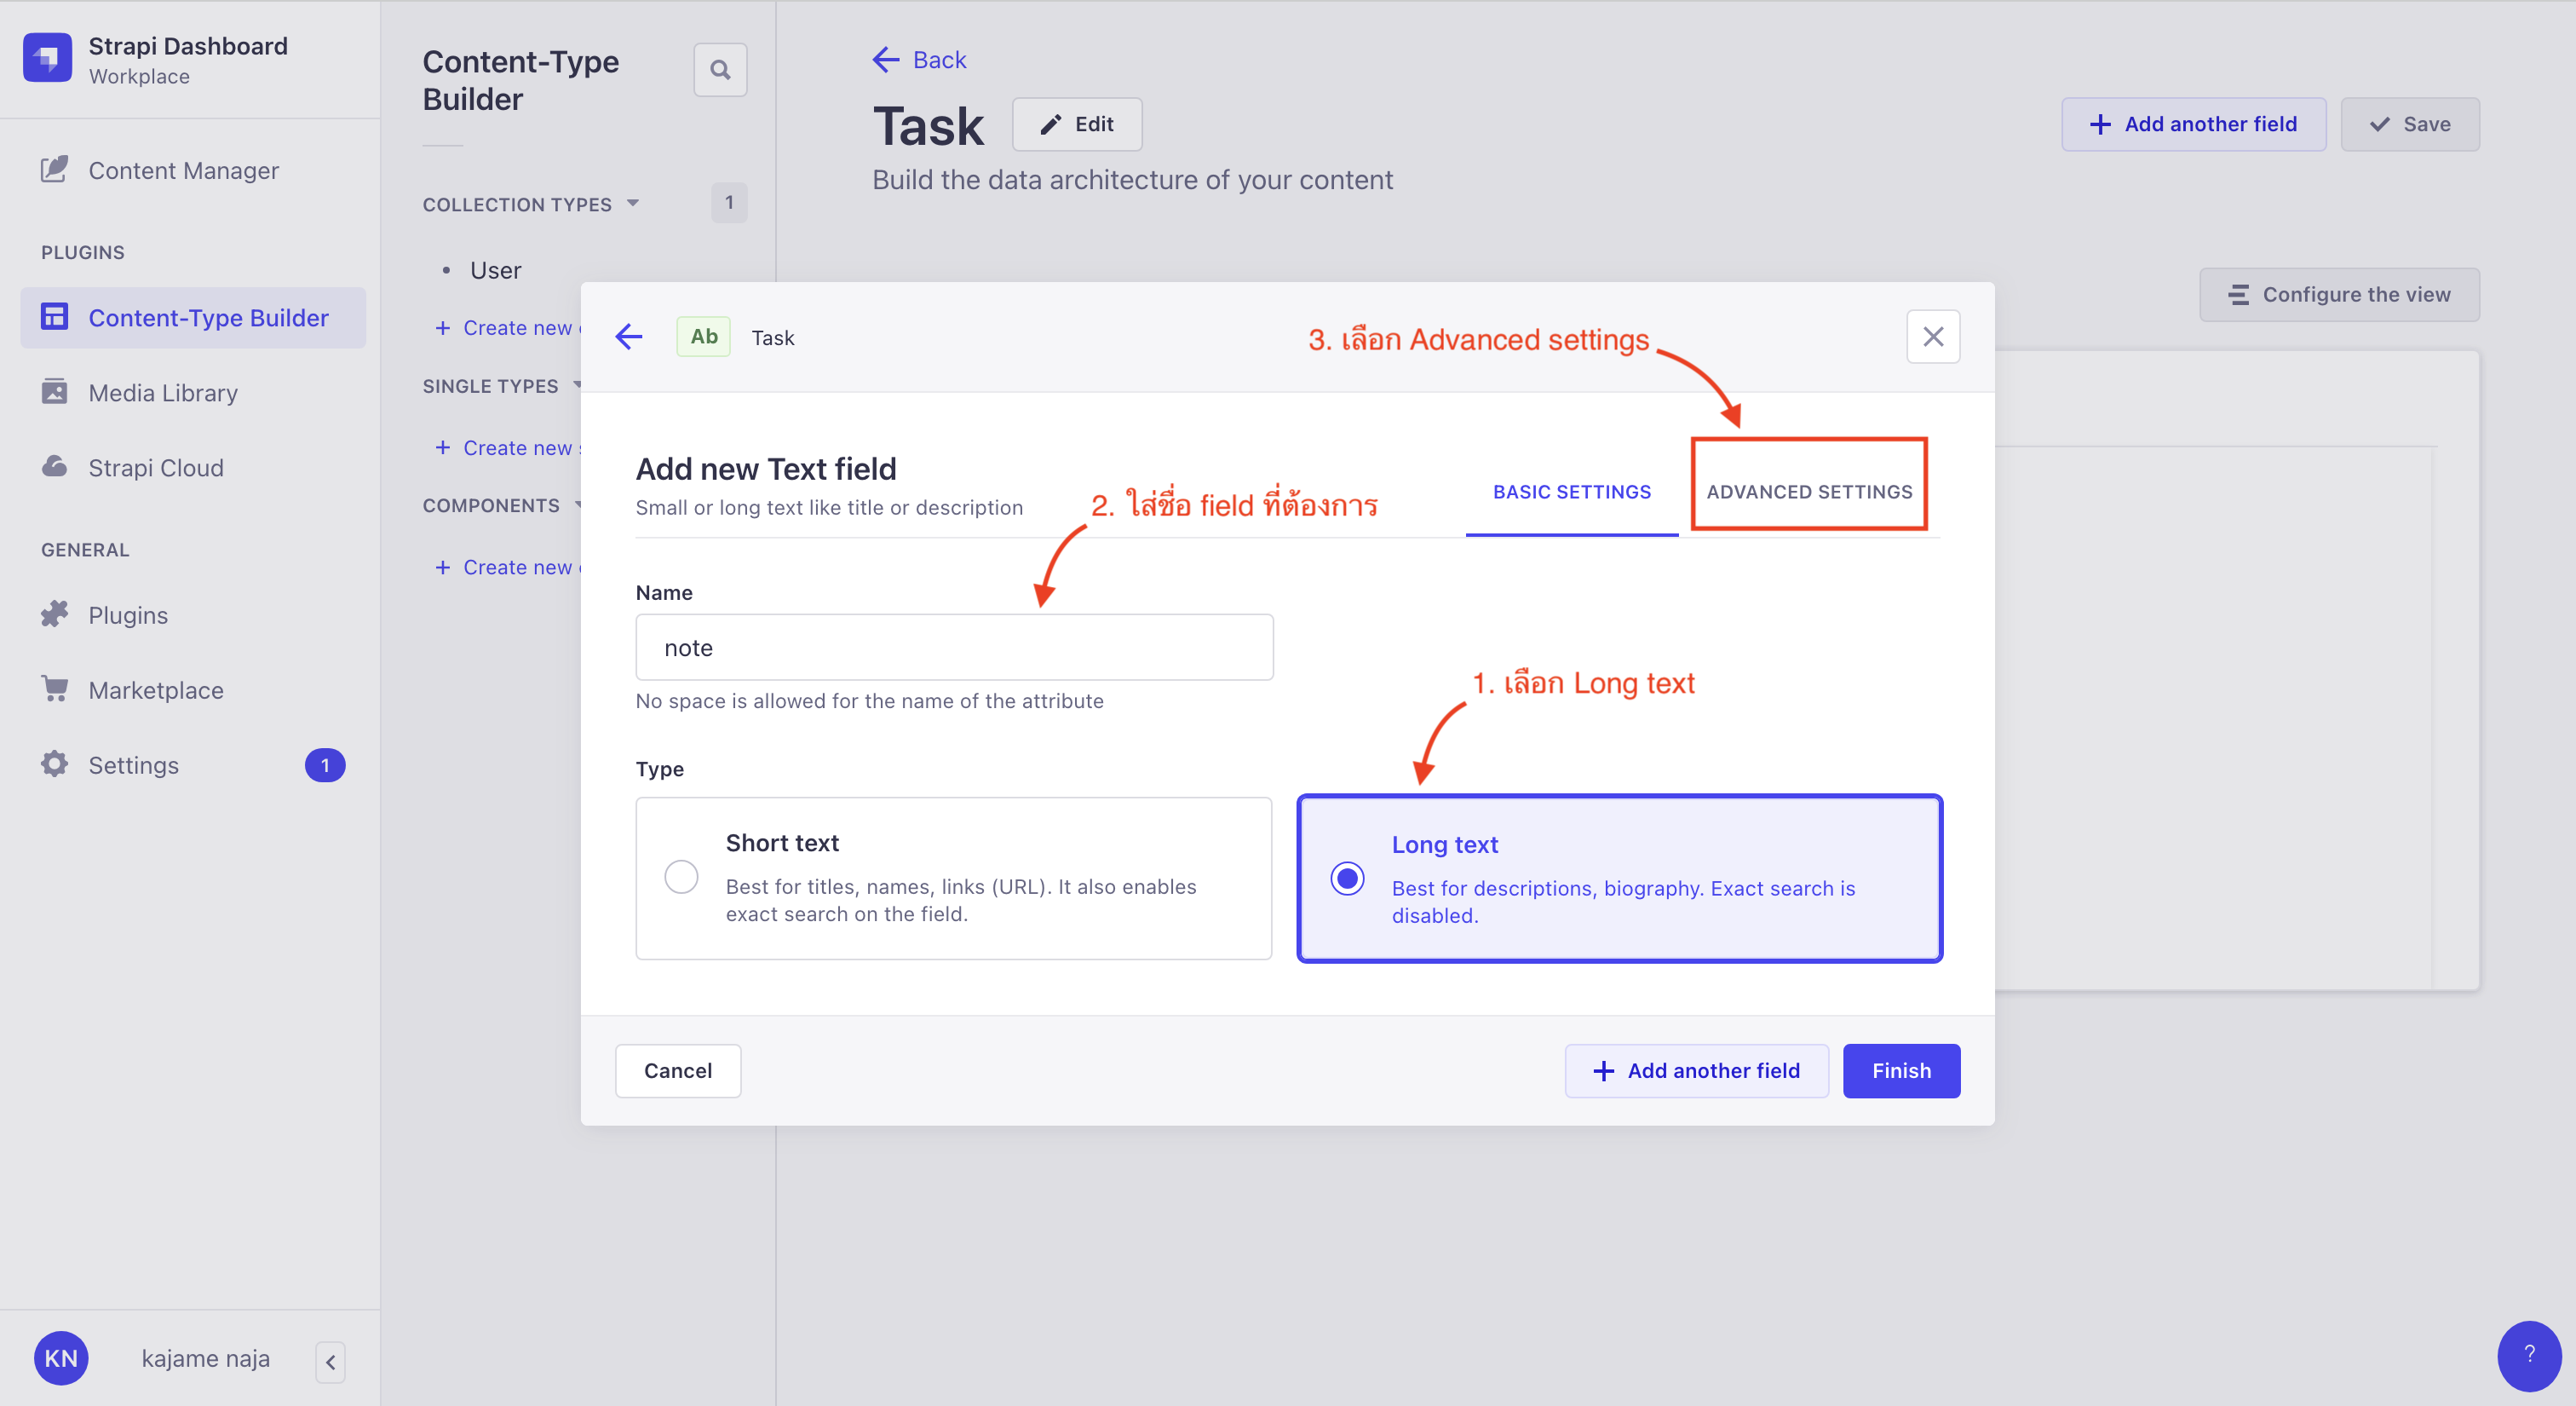Click the Content Manager icon
This screenshot has height=1406, width=2576.
(x=50, y=171)
